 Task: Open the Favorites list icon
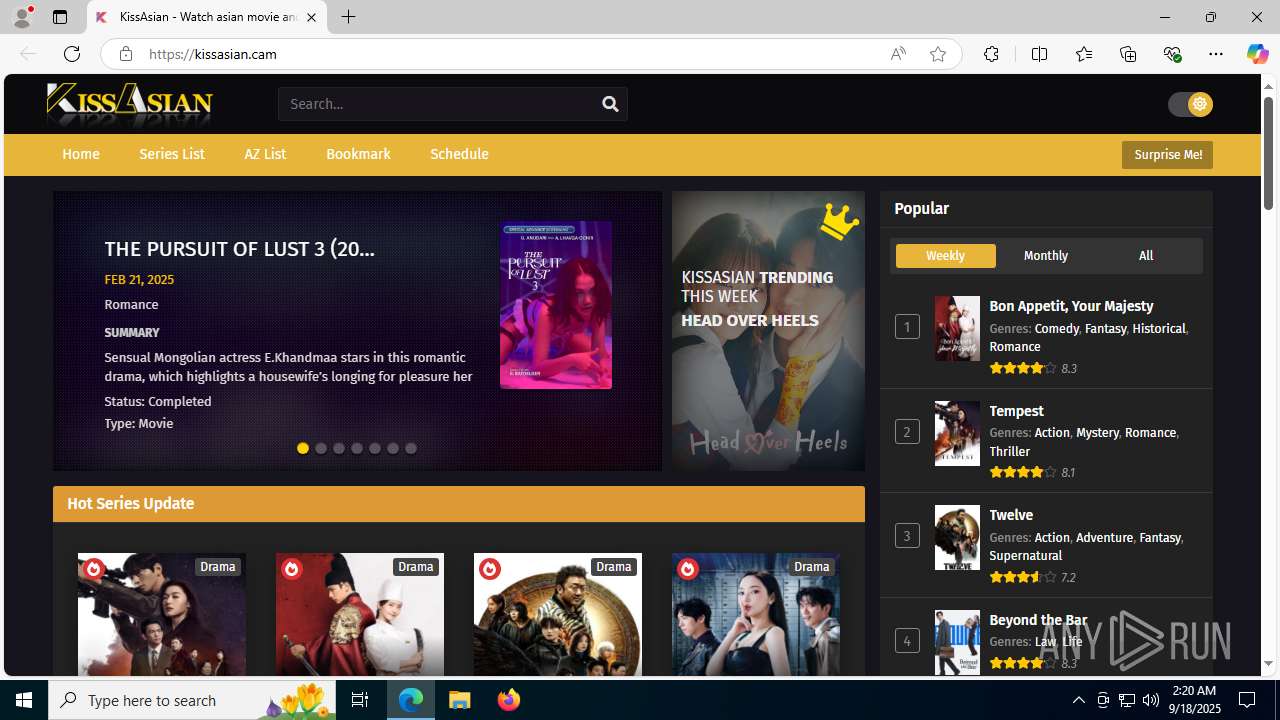coord(1083,54)
